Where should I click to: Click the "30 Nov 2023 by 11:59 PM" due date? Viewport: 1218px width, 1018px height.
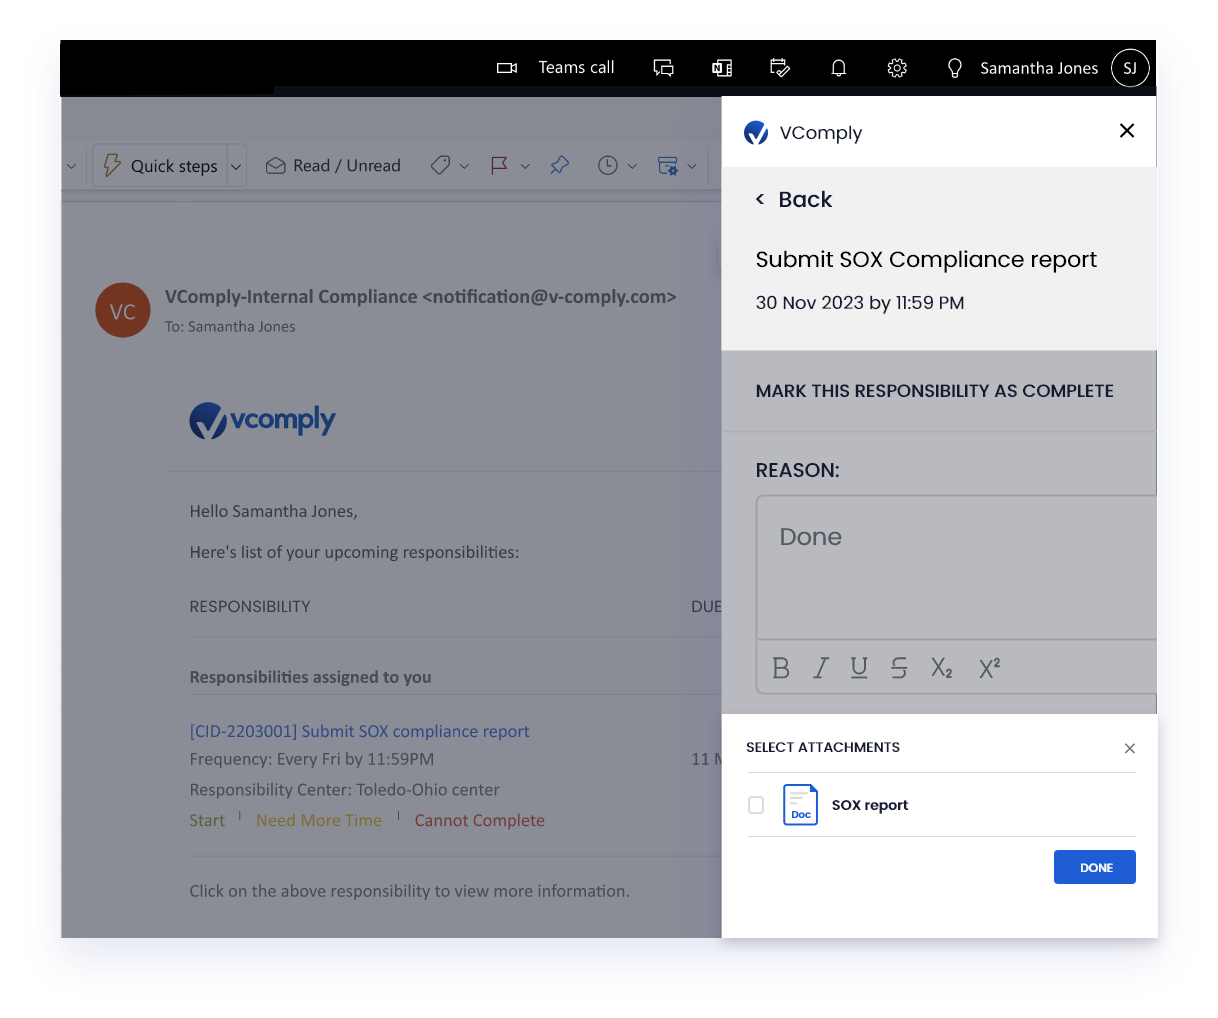tap(860, 303)
